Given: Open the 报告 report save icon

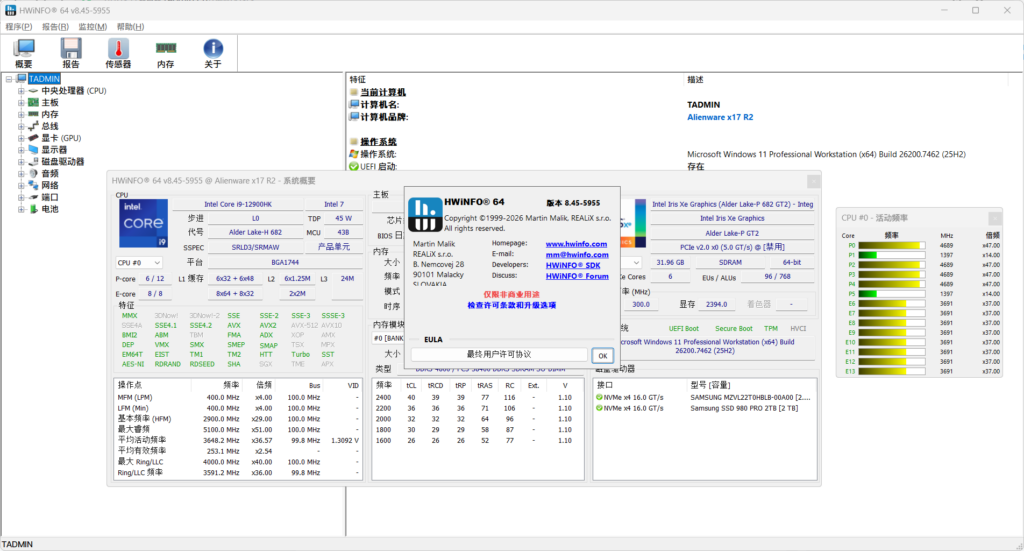Looking at the screenshot, I should coord(71,50).
